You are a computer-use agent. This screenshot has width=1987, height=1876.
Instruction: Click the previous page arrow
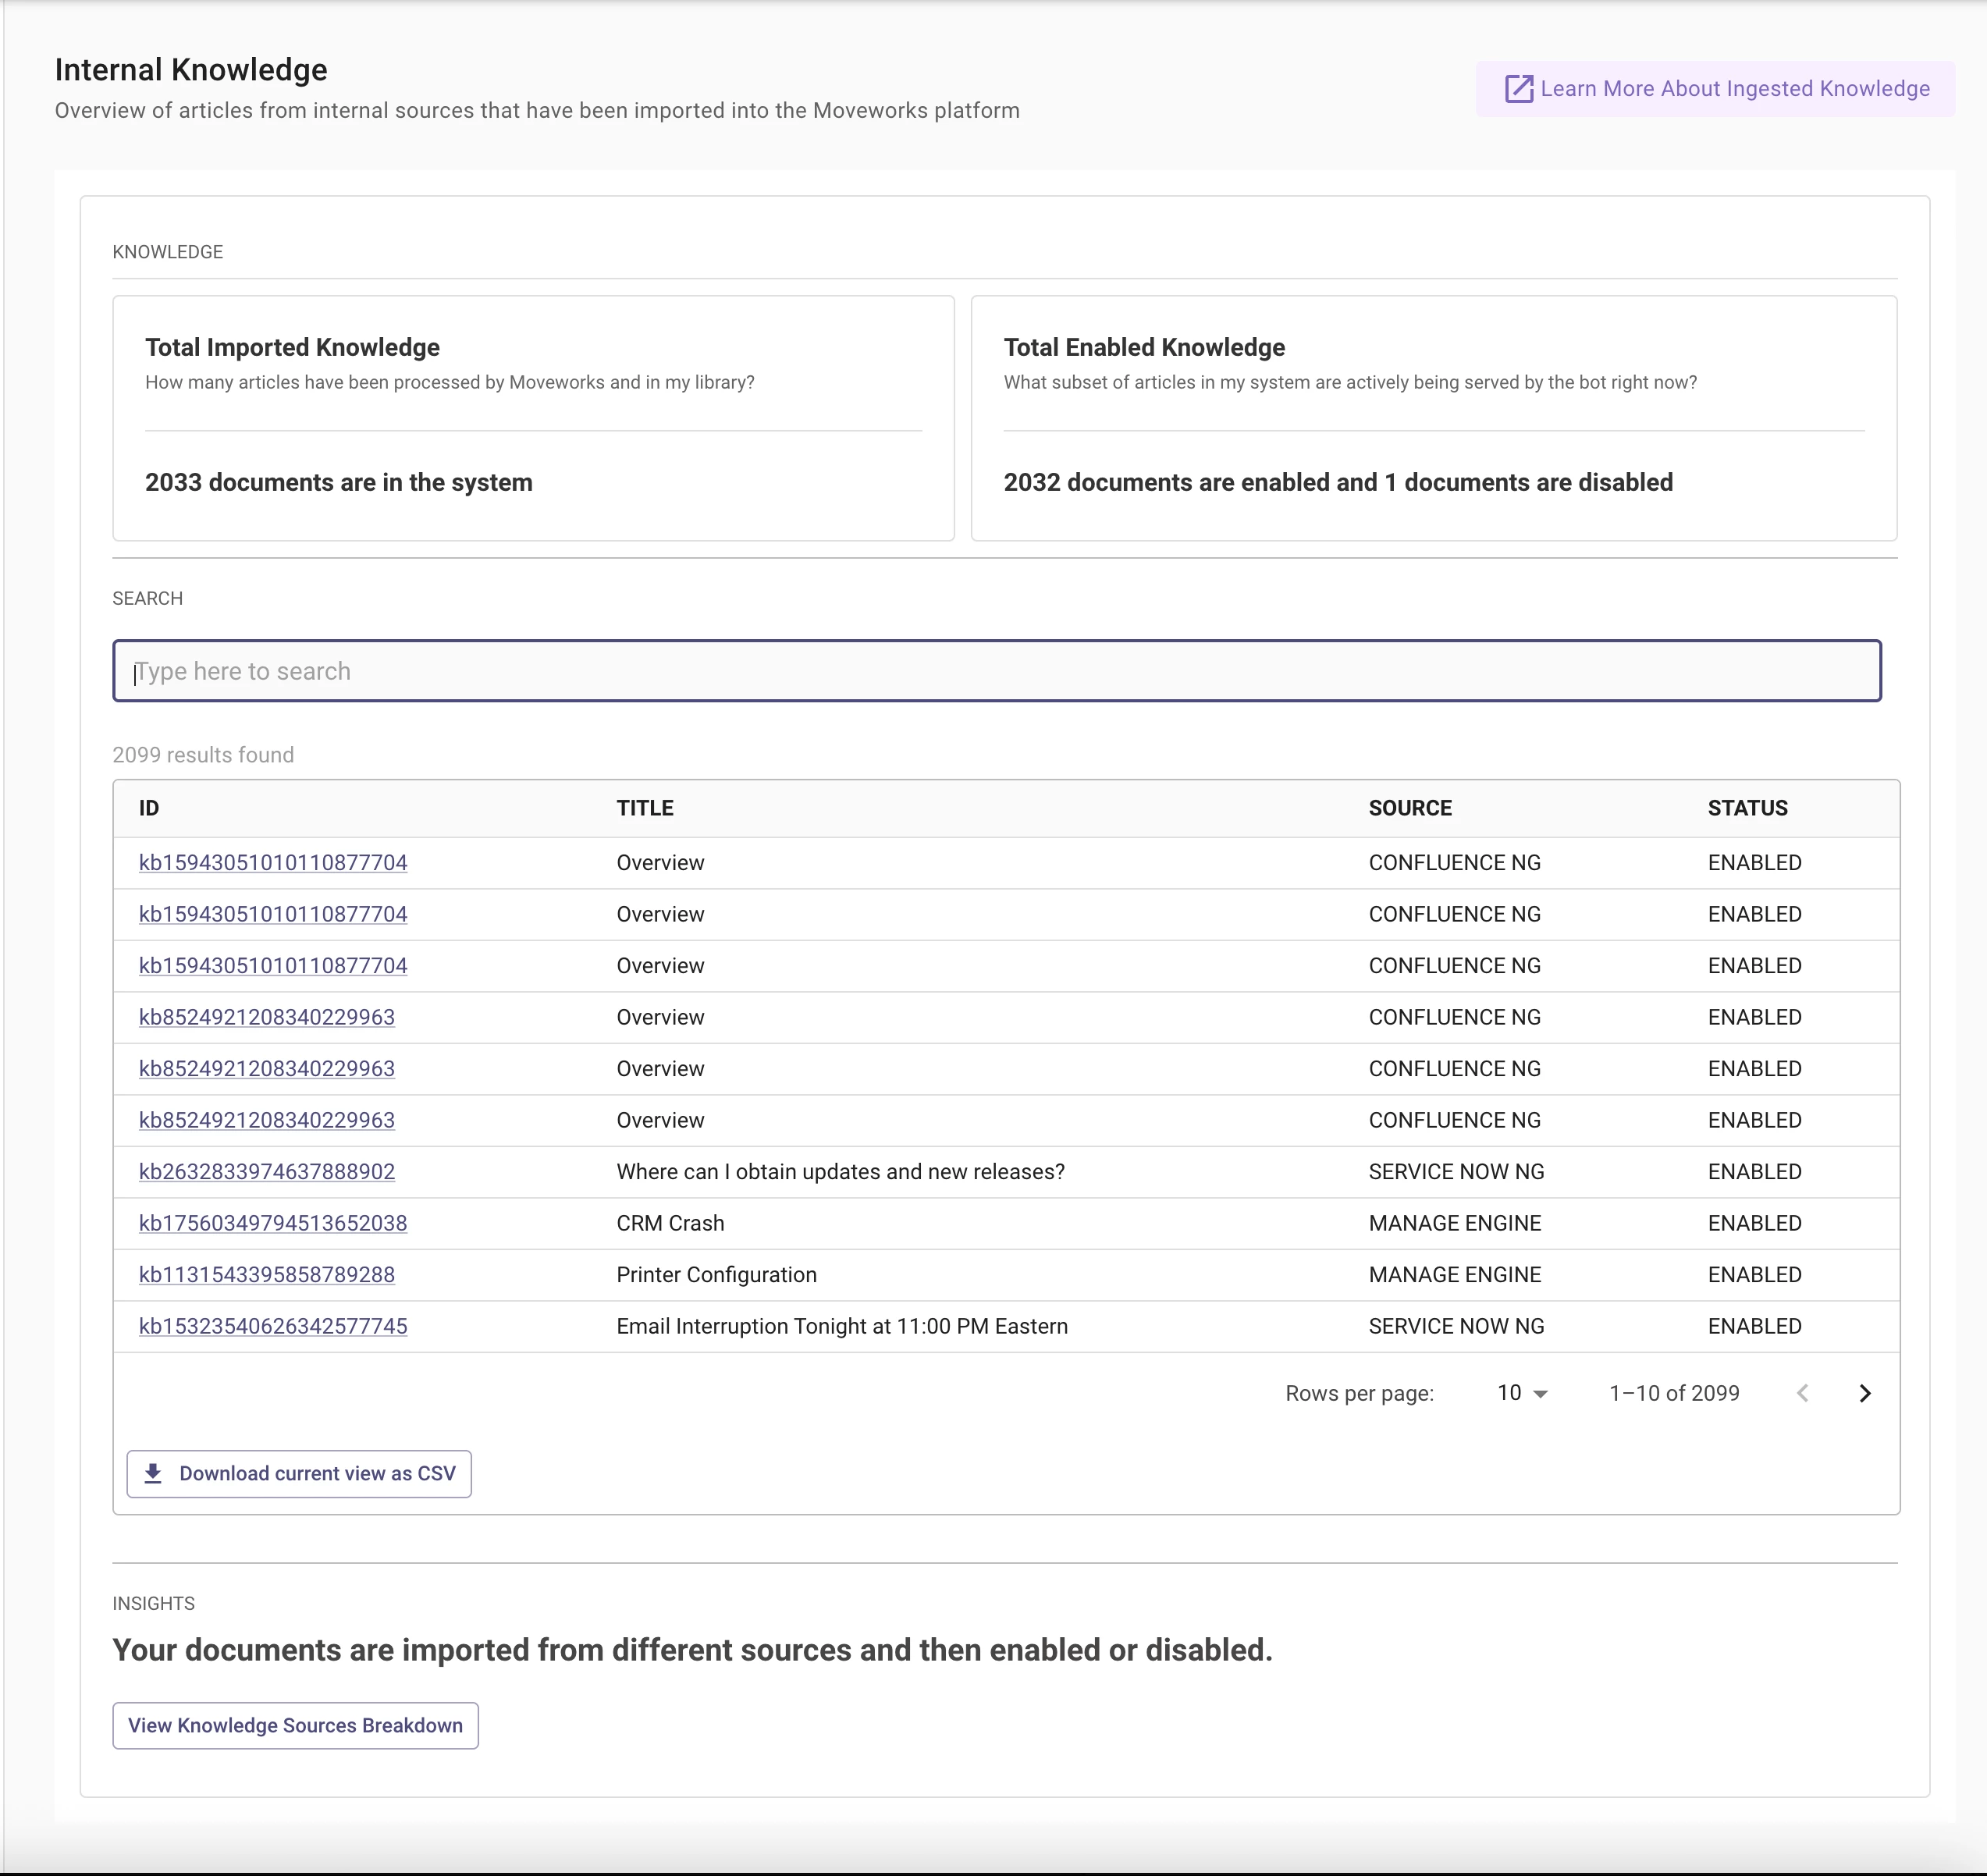tap(1802, 1393)
